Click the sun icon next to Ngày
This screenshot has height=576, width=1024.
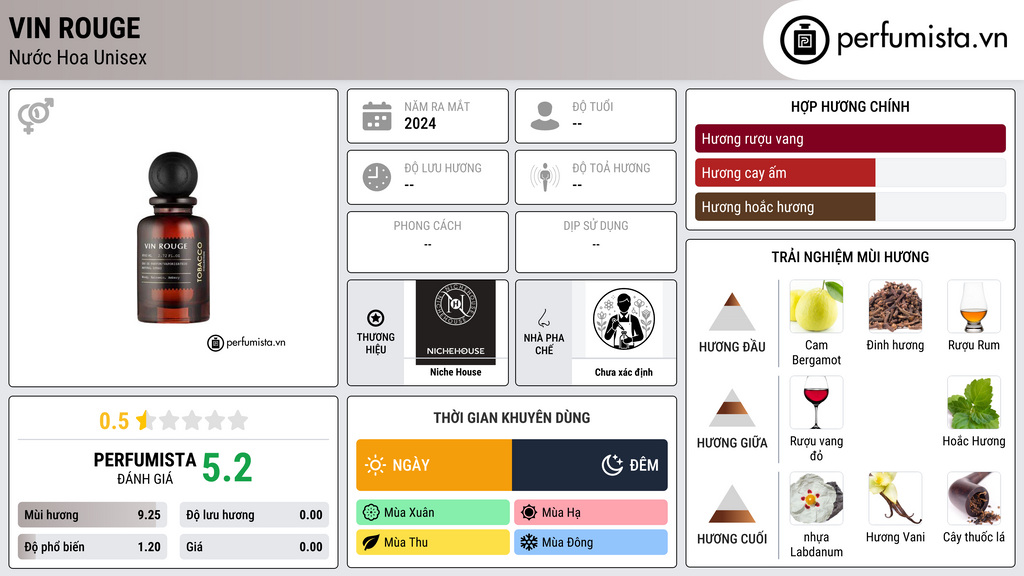point(375,465)
